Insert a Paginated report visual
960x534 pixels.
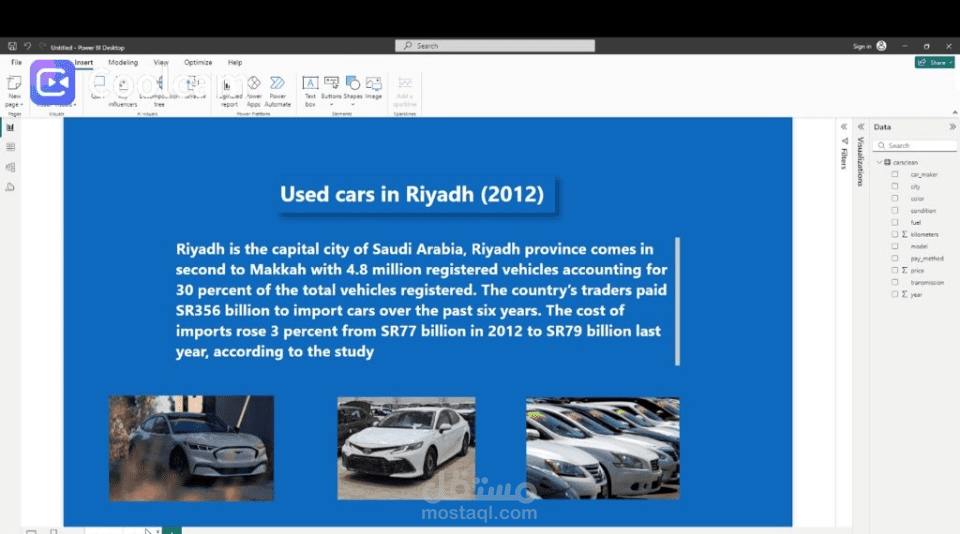point(229,91)
